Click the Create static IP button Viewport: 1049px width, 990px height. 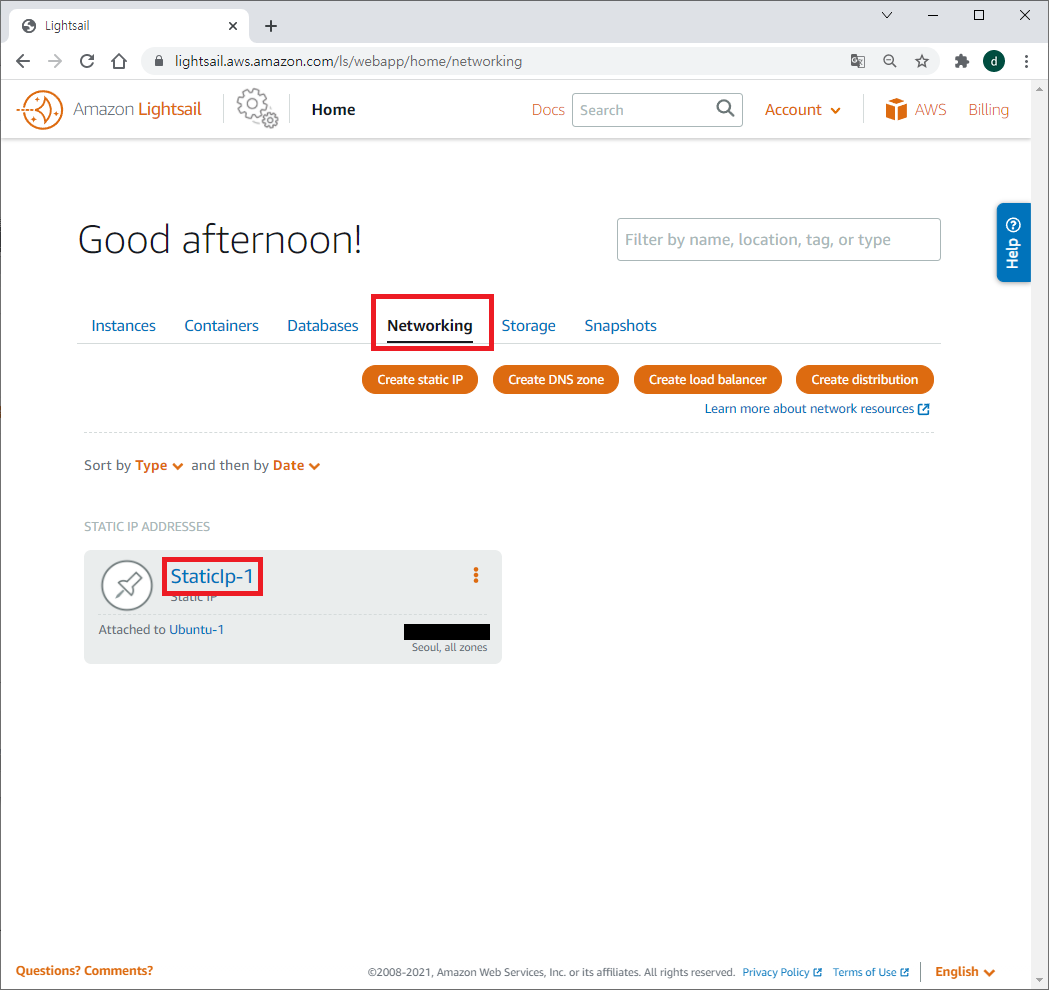(420, 379)
